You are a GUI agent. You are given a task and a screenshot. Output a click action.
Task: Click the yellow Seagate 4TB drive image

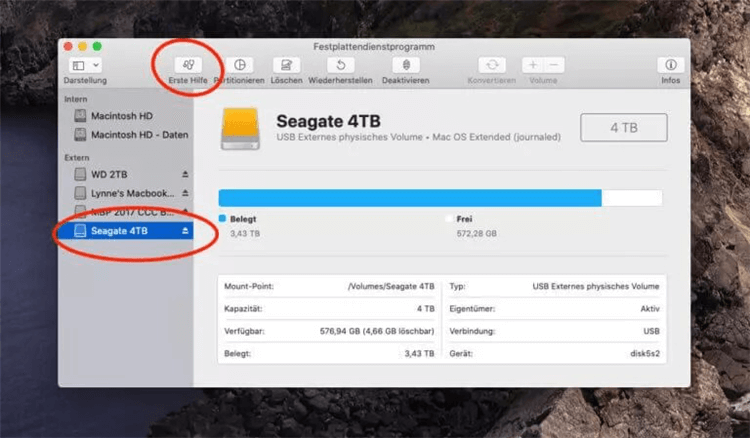point(240,129)
